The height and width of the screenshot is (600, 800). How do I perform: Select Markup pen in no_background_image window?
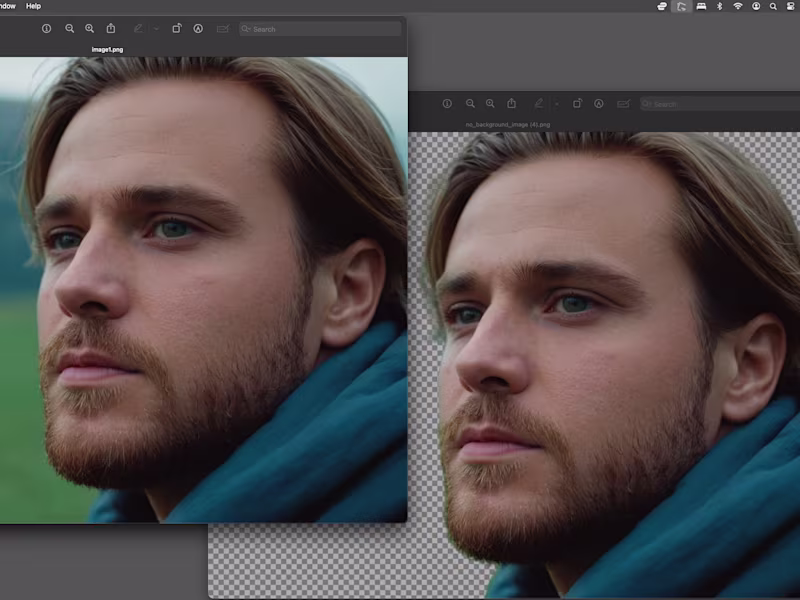[538, 104]
